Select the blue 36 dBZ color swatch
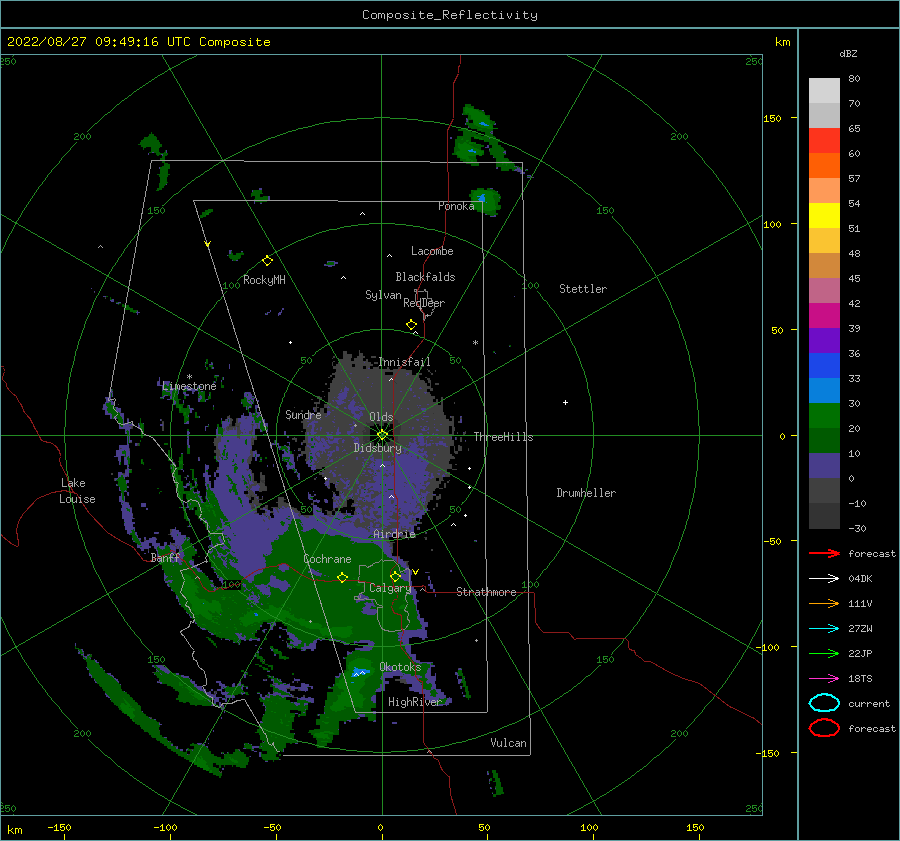The height and width of the screenshot is (841, 900). [824, 365]
